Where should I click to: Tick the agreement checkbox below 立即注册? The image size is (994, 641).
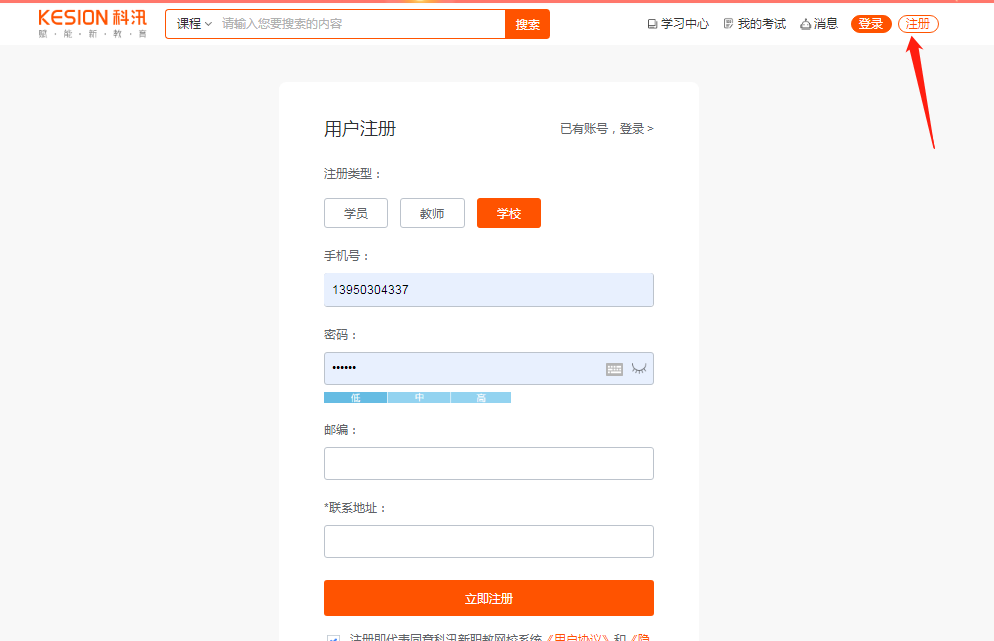coord(333,637)
